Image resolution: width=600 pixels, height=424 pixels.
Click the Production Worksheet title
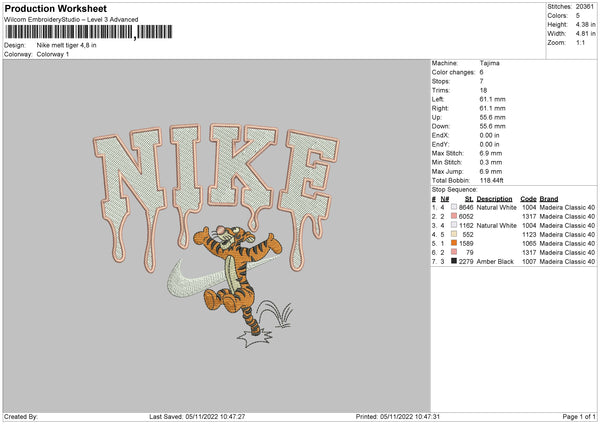tap(56, 8)
